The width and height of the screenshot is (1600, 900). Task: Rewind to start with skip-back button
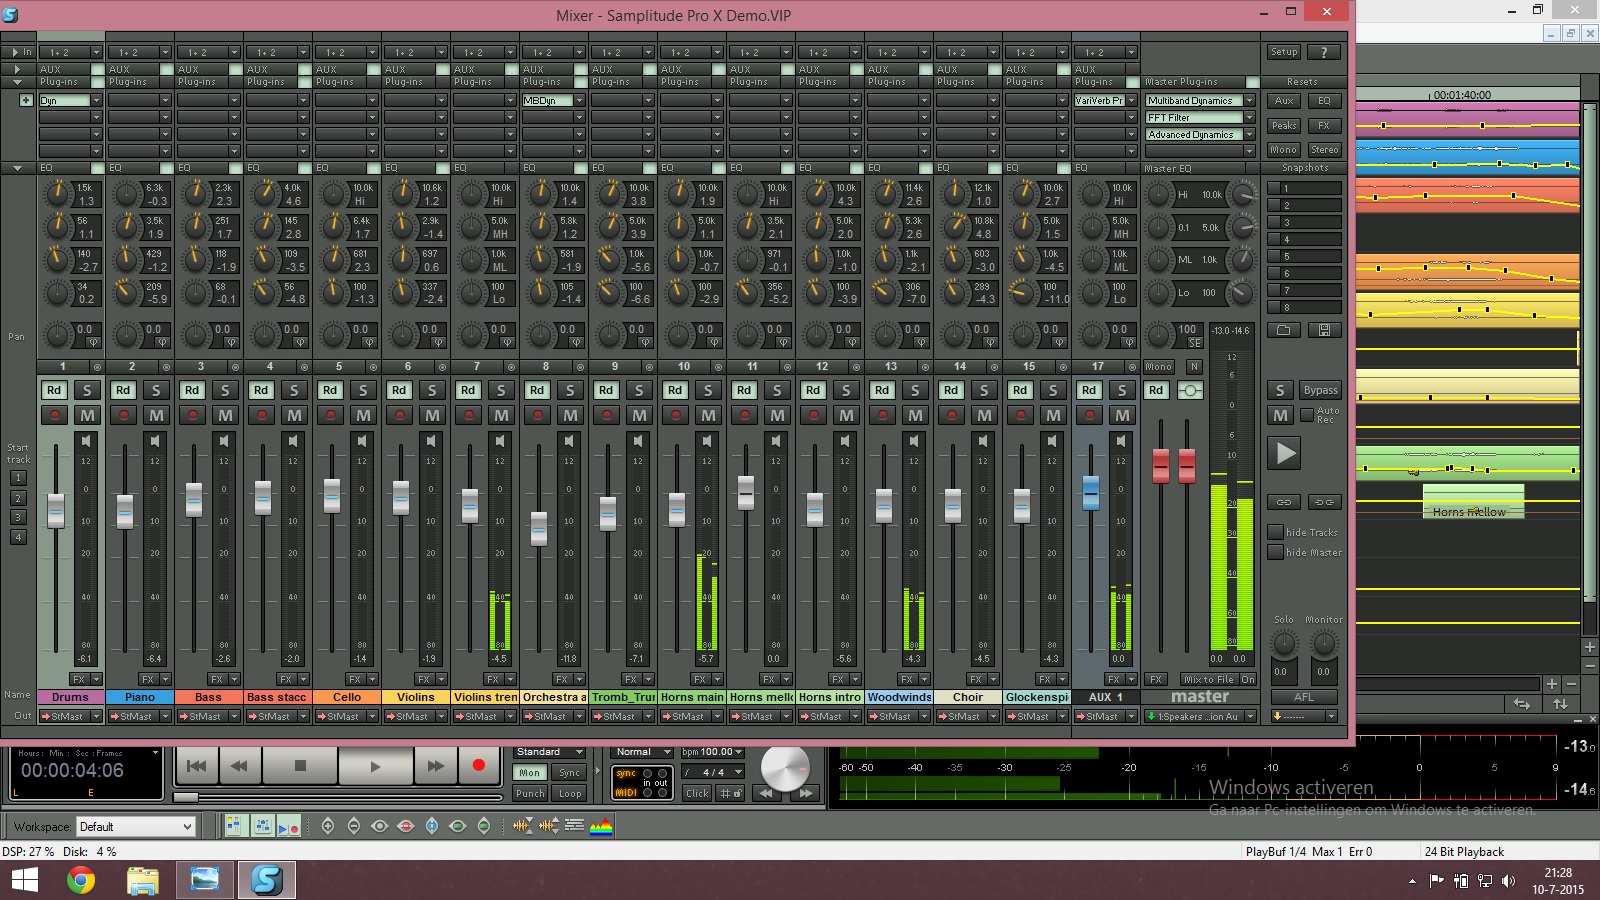197,766
